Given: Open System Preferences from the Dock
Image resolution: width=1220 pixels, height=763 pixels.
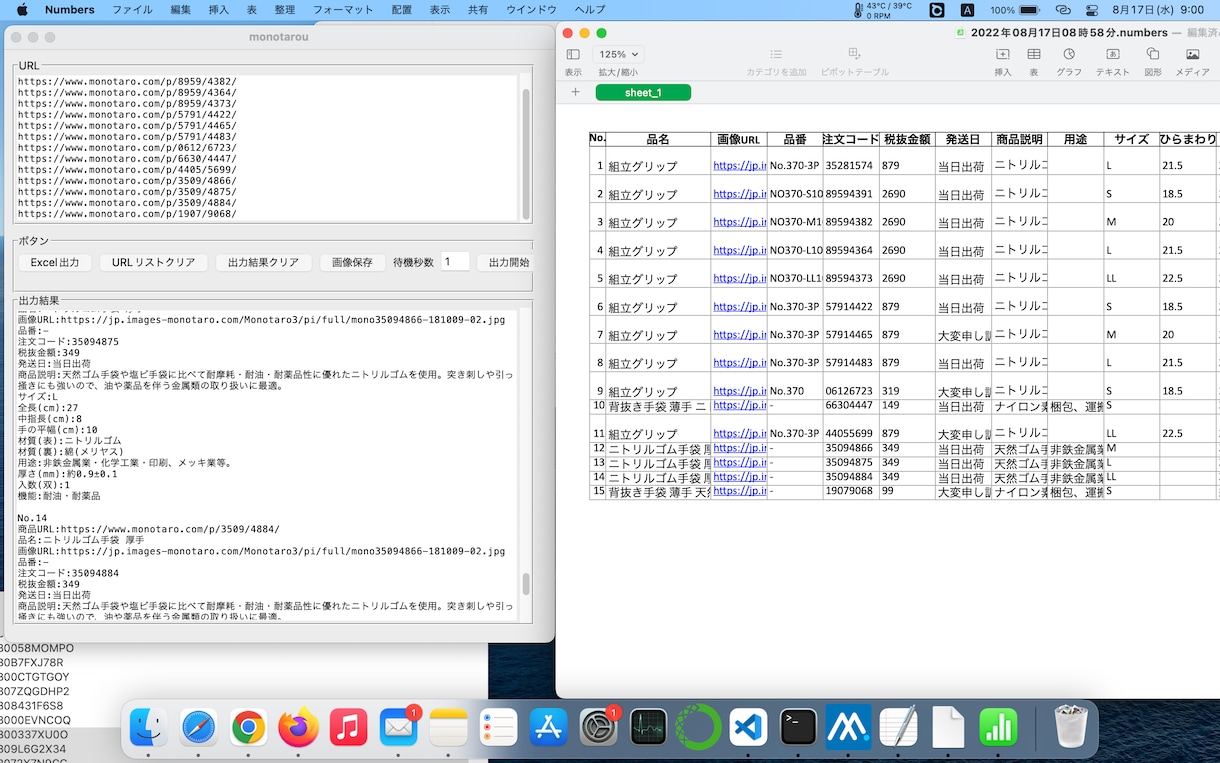Looking at the screenshot, I should (598, 728).
